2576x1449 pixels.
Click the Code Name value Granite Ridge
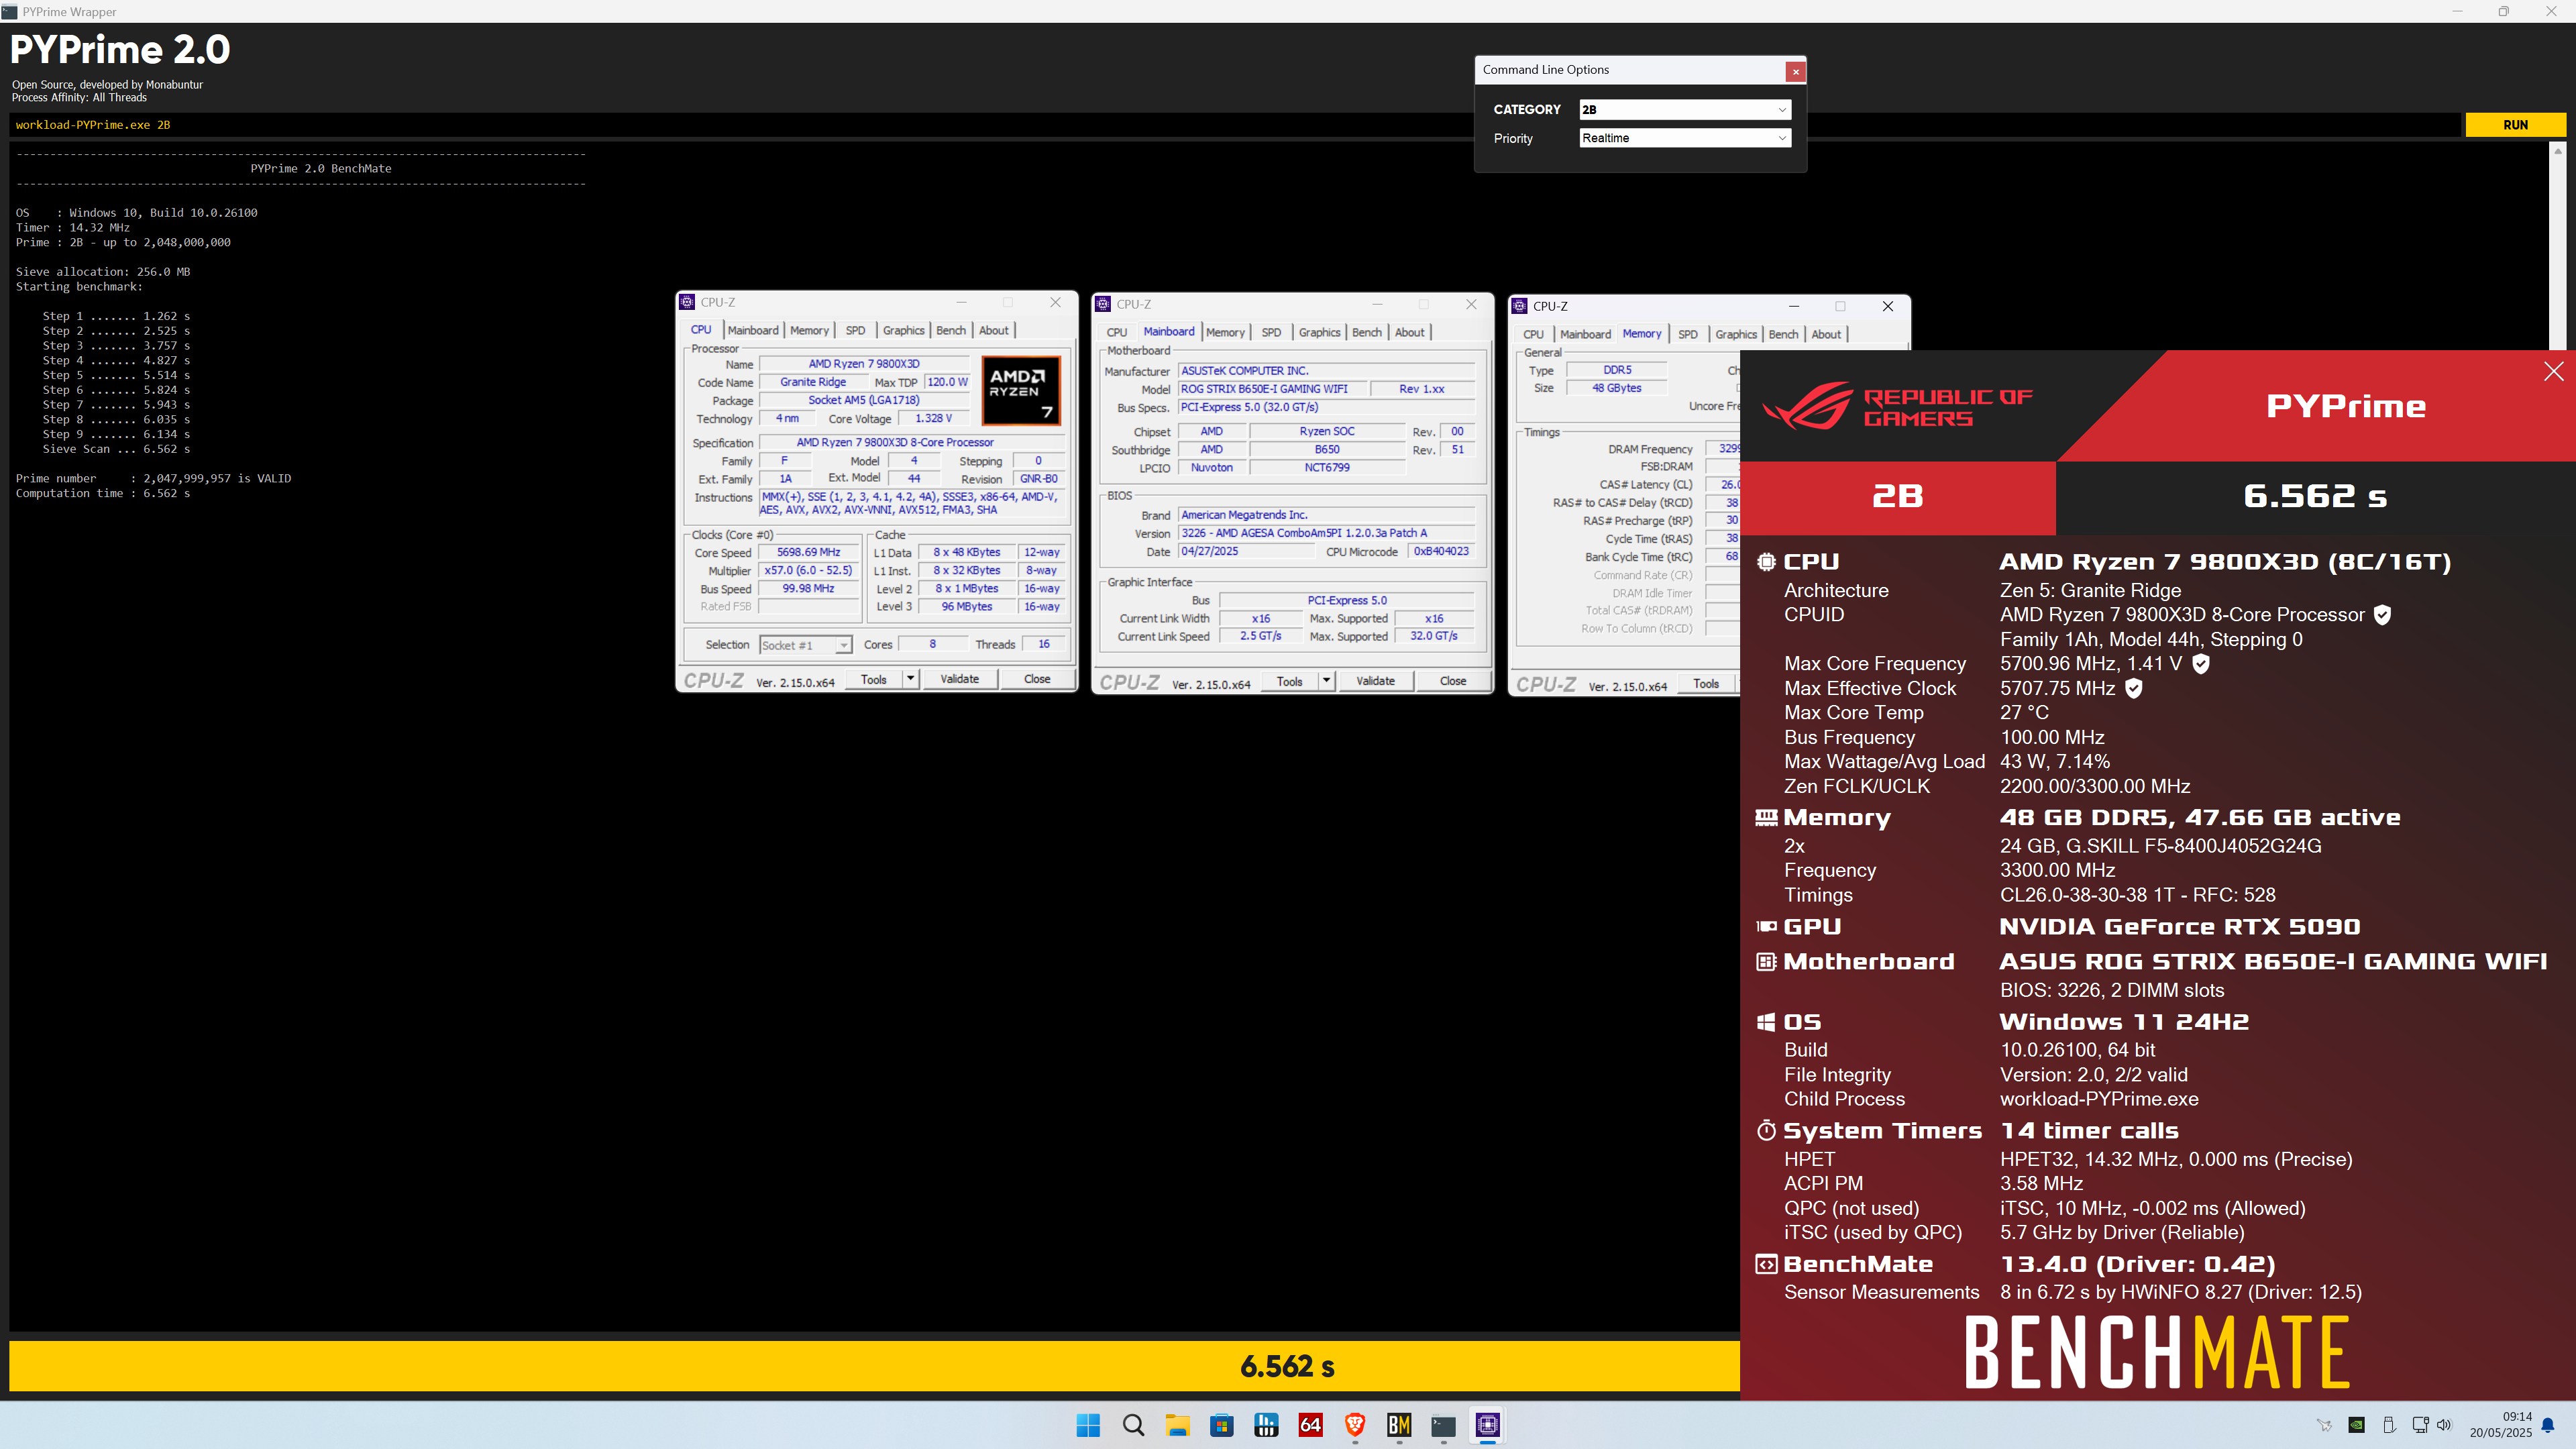point(813,382)
